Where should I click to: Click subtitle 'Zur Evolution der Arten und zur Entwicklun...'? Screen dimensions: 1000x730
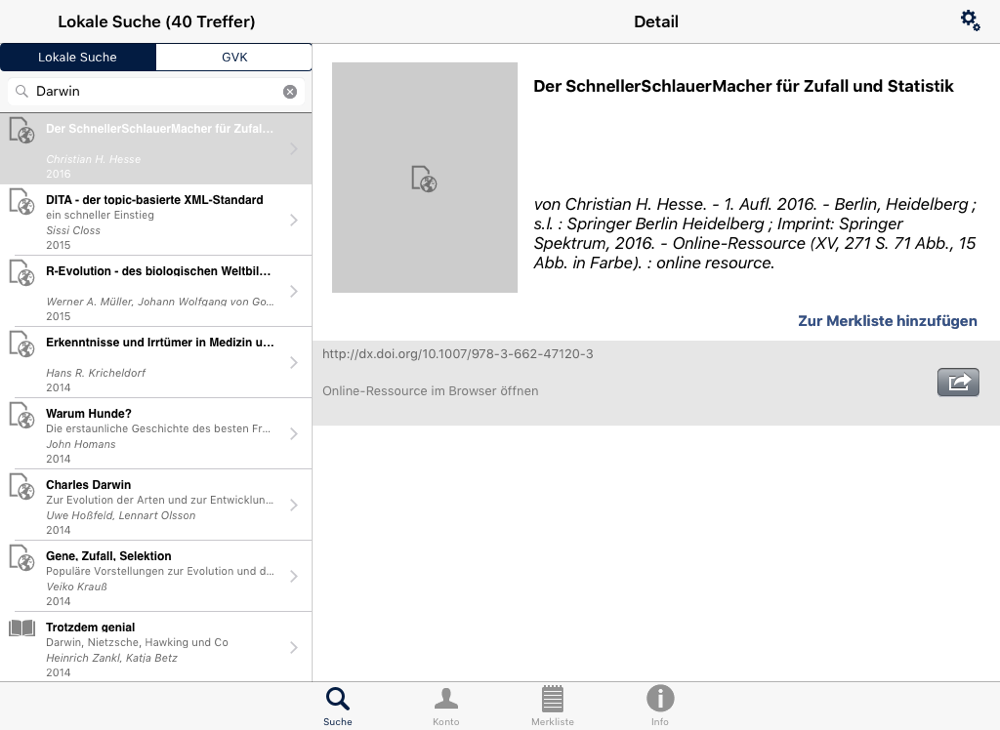tap(159, 500)
